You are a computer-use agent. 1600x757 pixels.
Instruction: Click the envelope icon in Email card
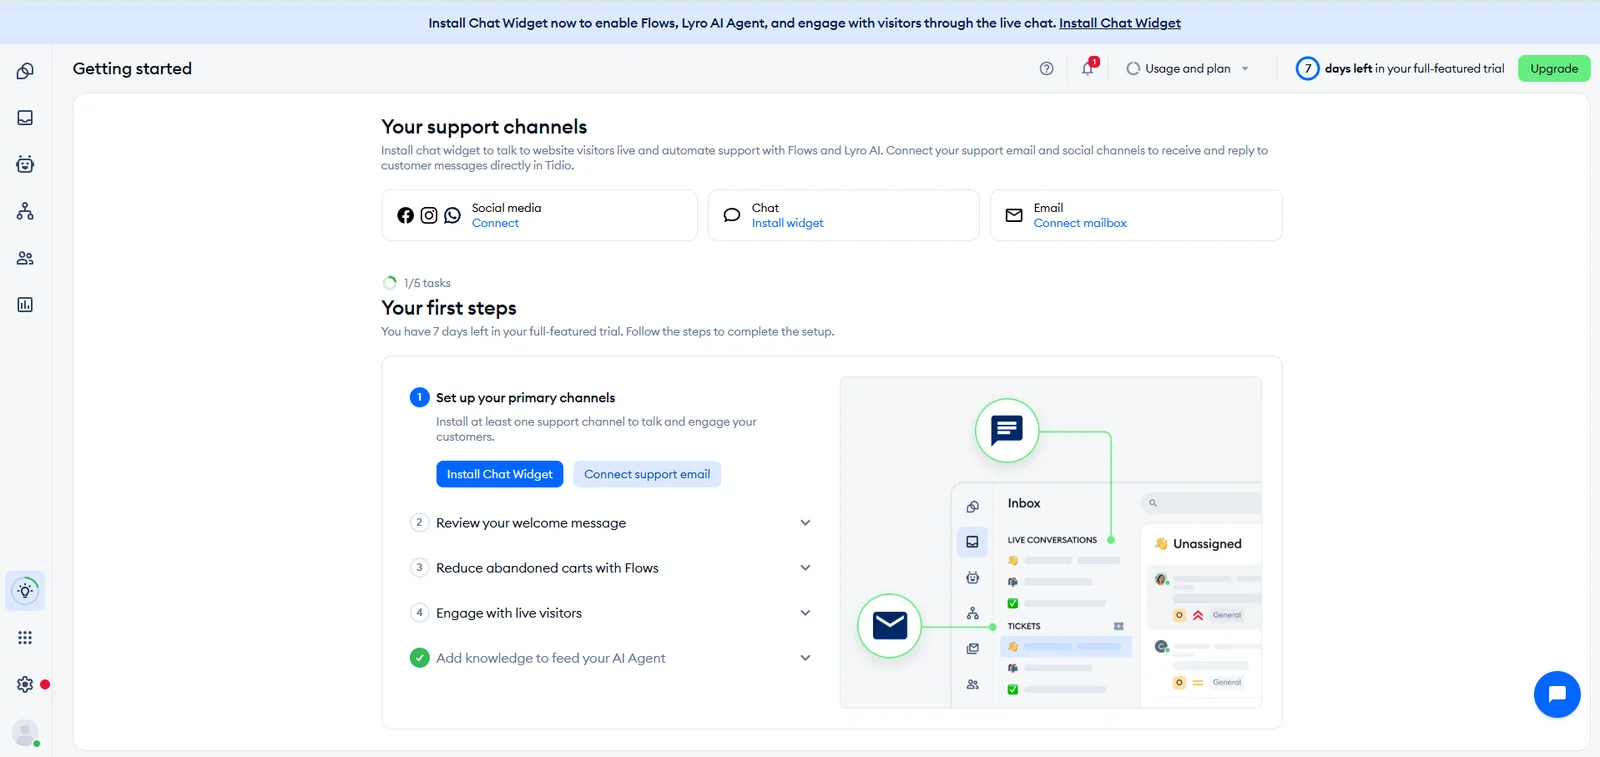1014,215
